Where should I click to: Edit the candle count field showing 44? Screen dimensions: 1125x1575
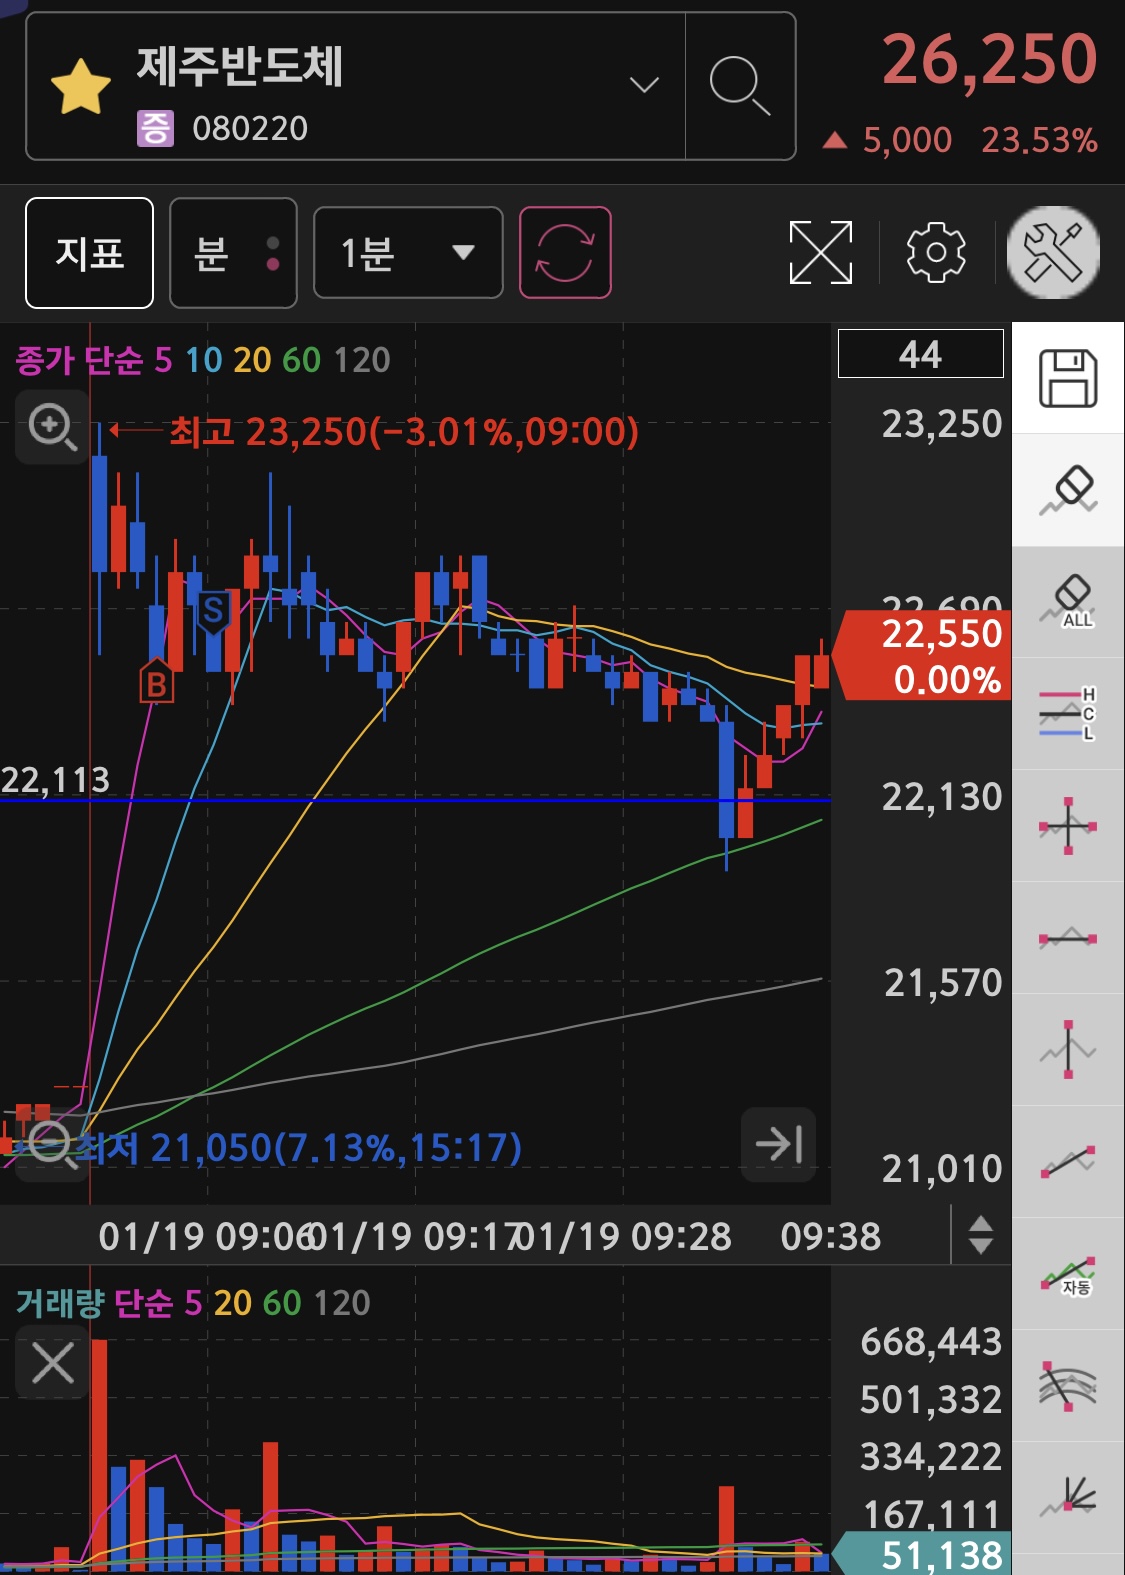coord(920,354)
